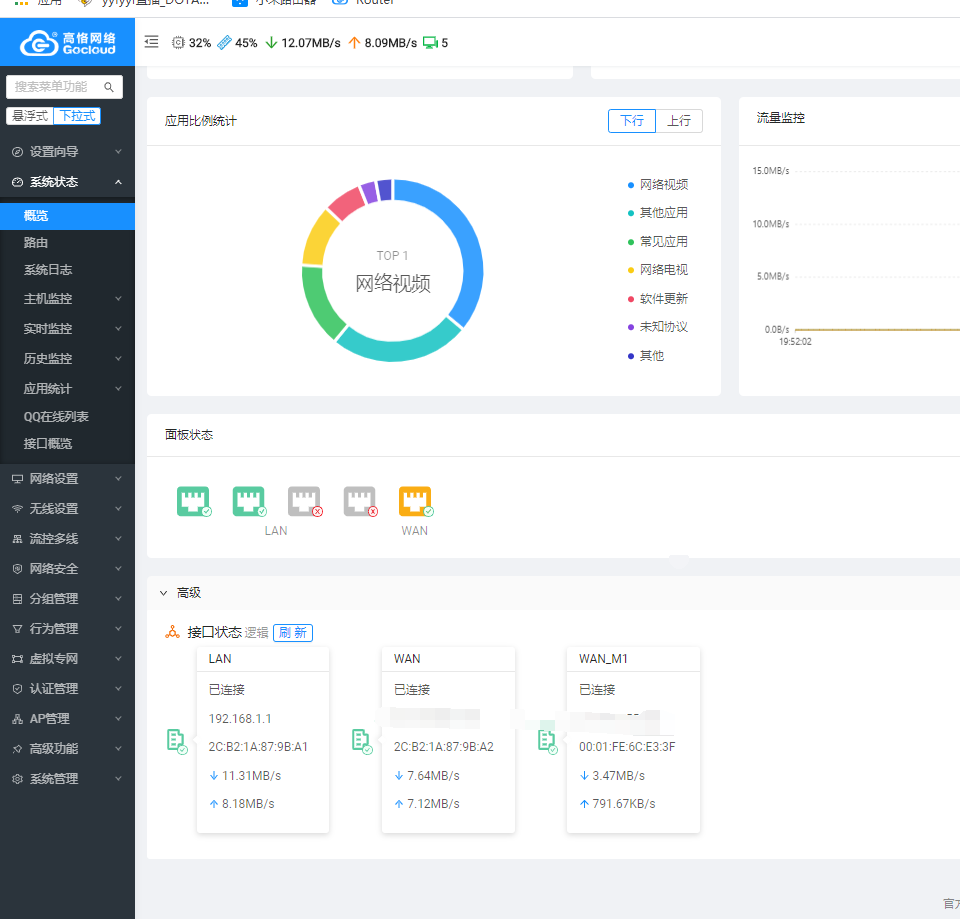Click the first green LAN port icon

pyautogui.click(x=193, y=501)
